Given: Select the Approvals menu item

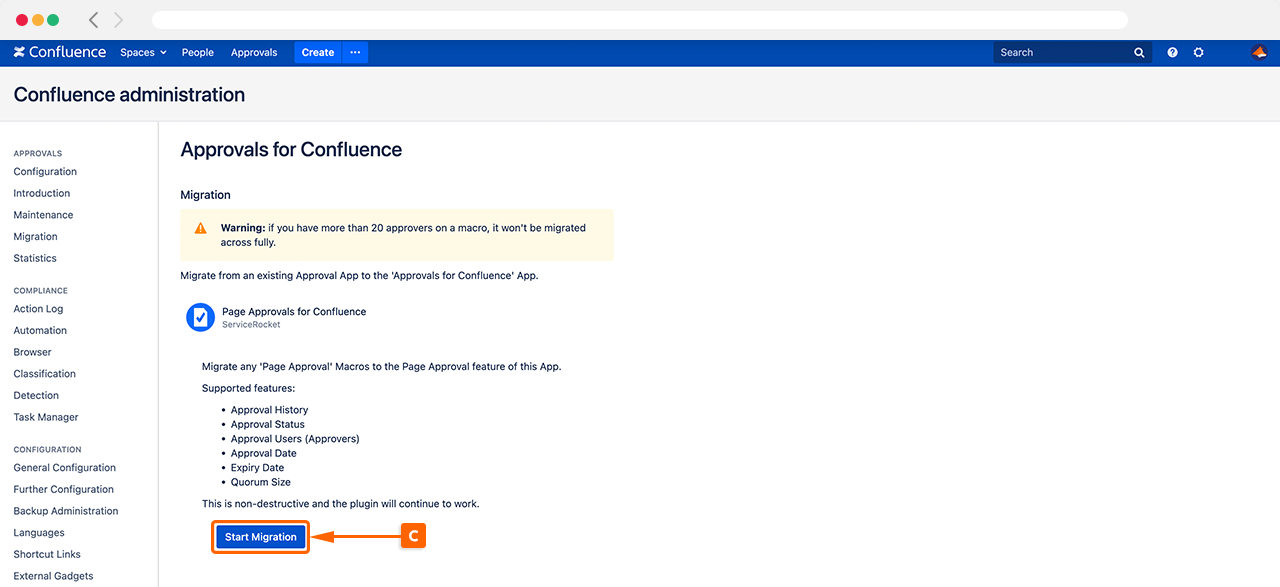Looking at the screenshot, I should (x=254, y=51).
